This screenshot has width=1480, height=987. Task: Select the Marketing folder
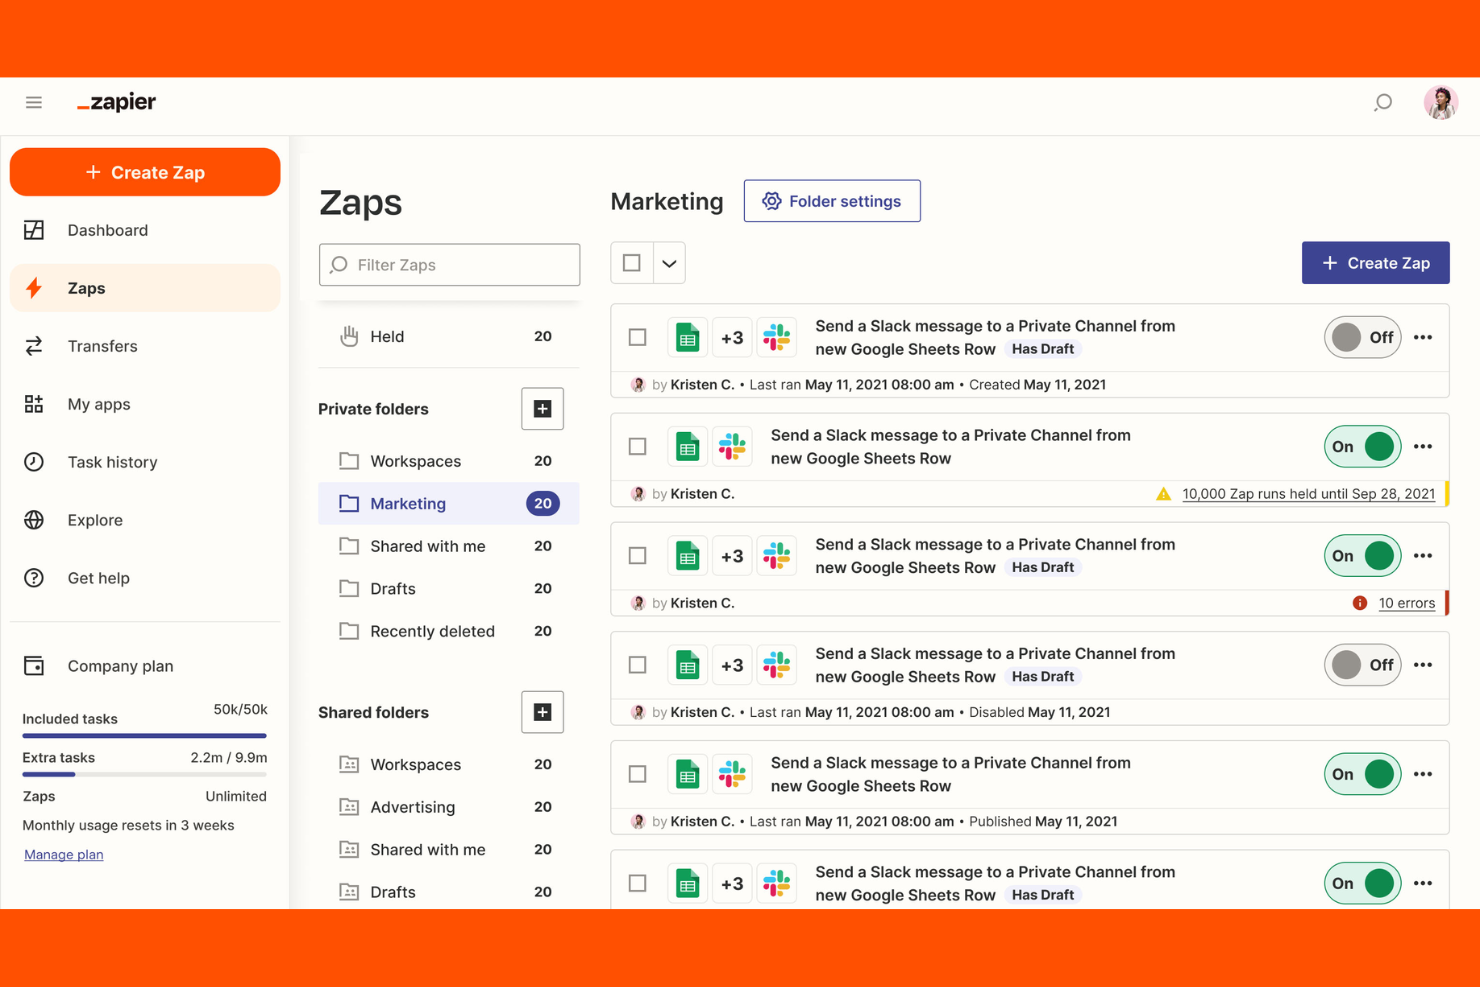point(448,504)
